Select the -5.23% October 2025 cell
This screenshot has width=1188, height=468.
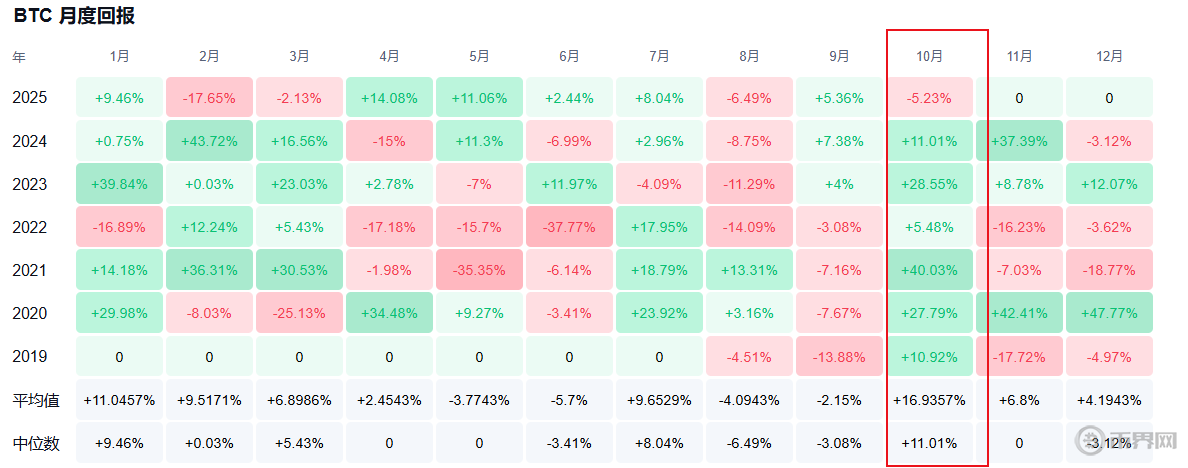[929, 98]
